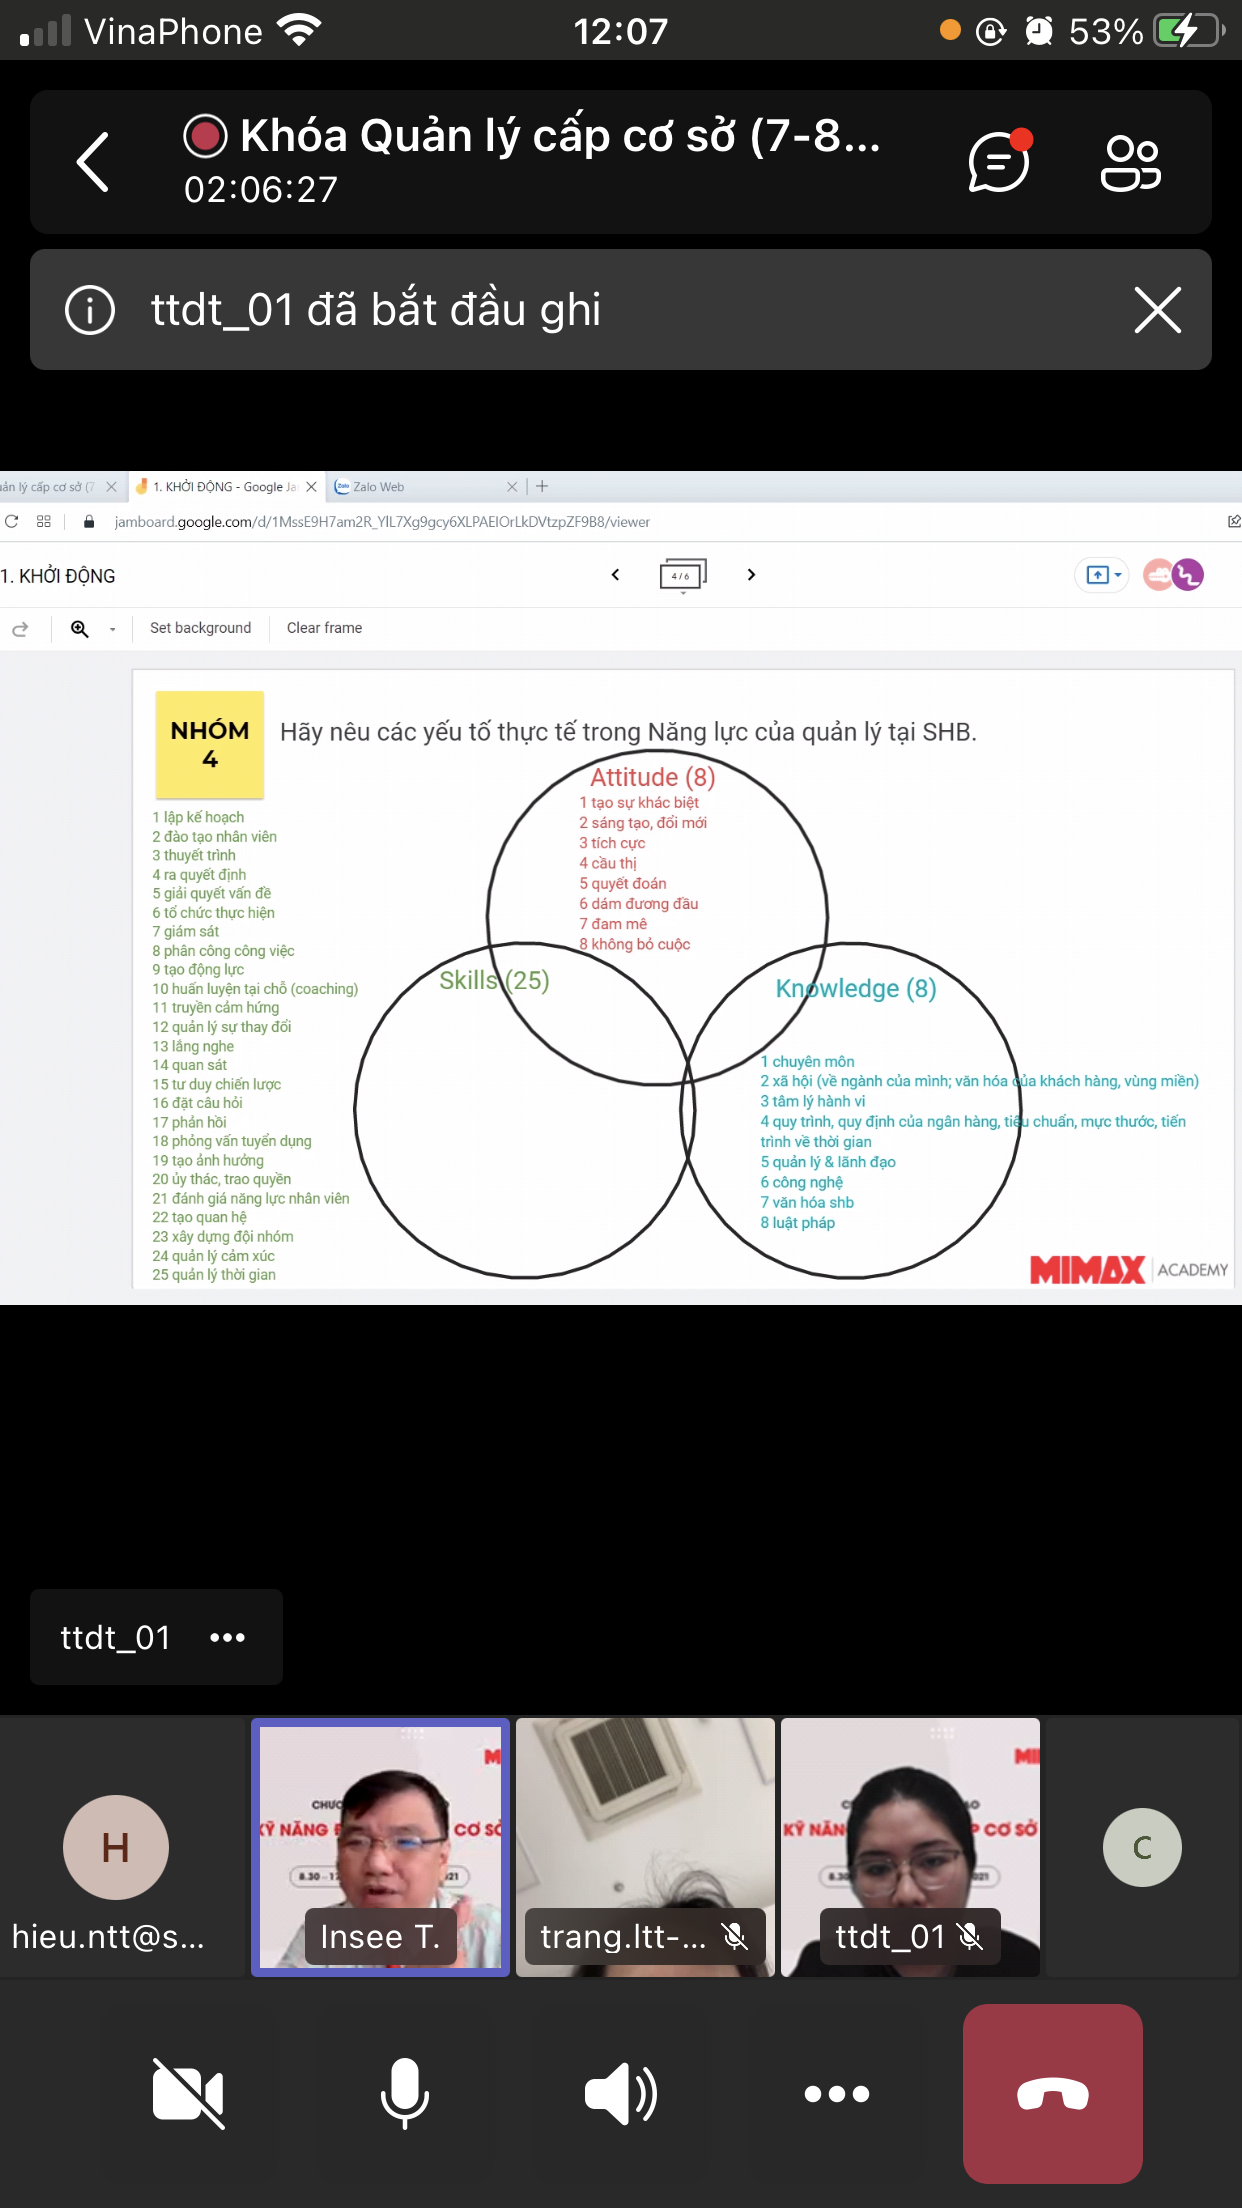Click the meeting title Khóa Quản lý cấp cơ sở
The width and height of the screenshot is (1242, 2208).
click(560, 136)
